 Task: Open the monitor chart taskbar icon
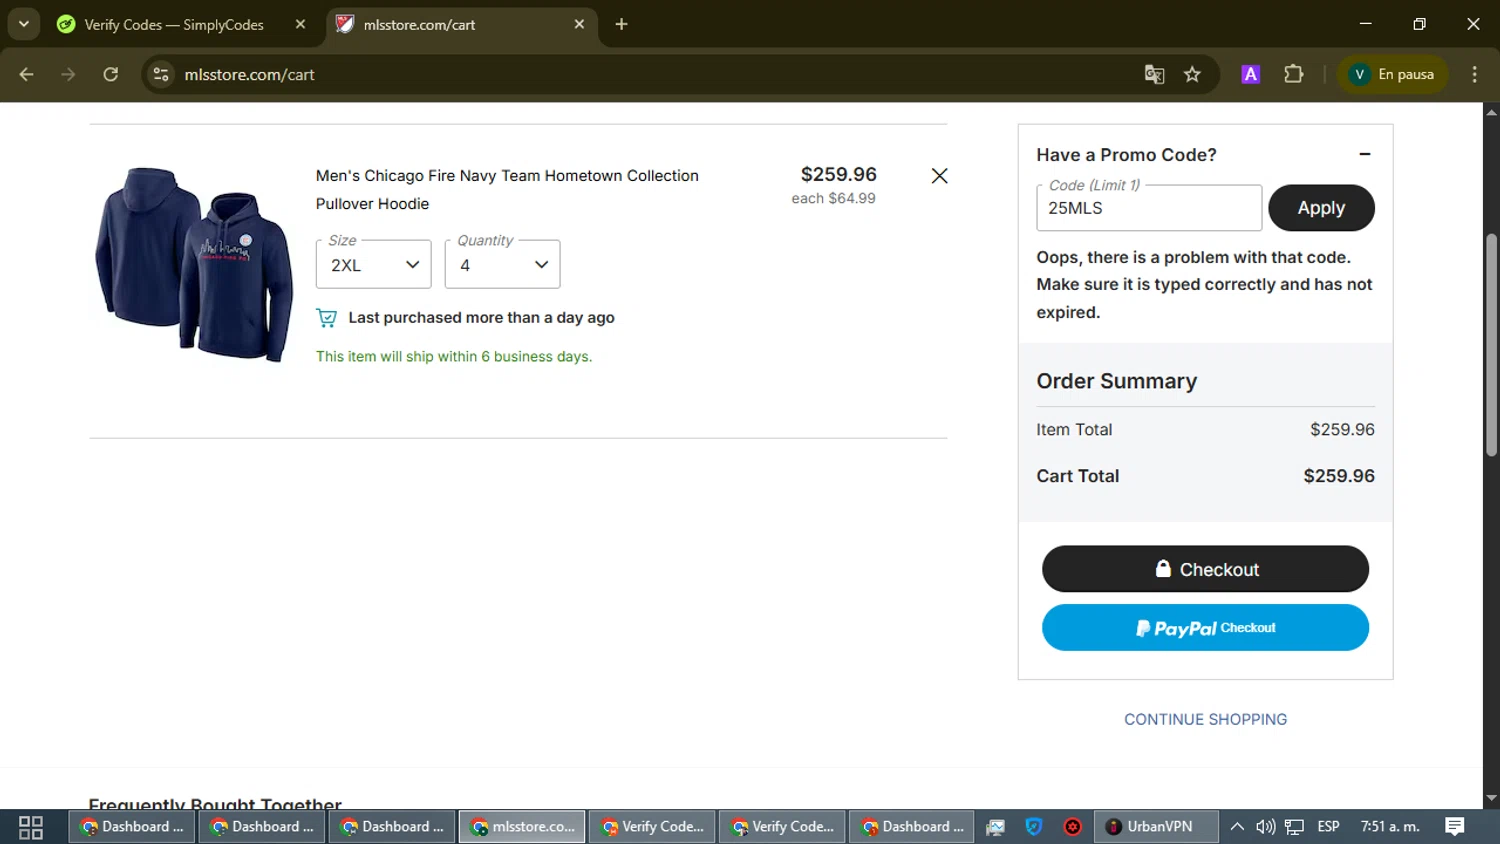[x=995, y=827]
